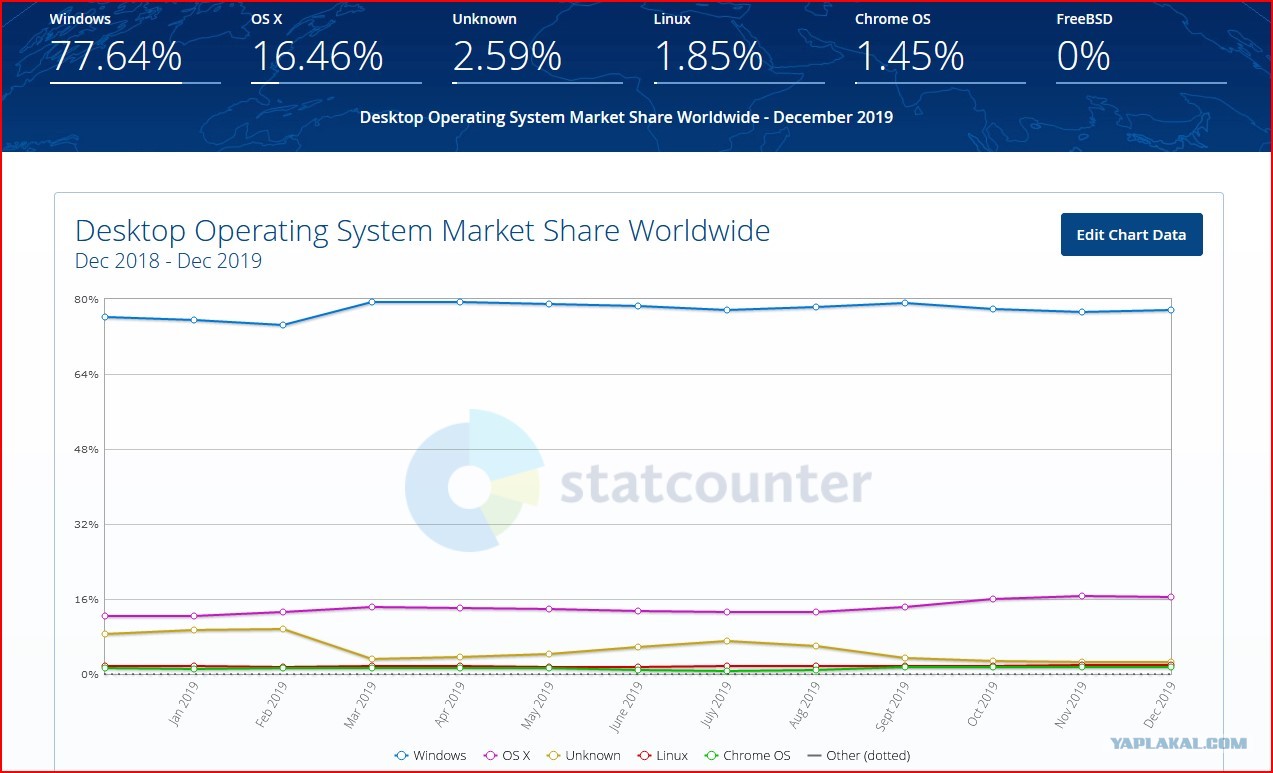Viewport: 1273px width, 773px height.
Task: Toggle Chrome OS series in legend
Action: coord(747,756)
